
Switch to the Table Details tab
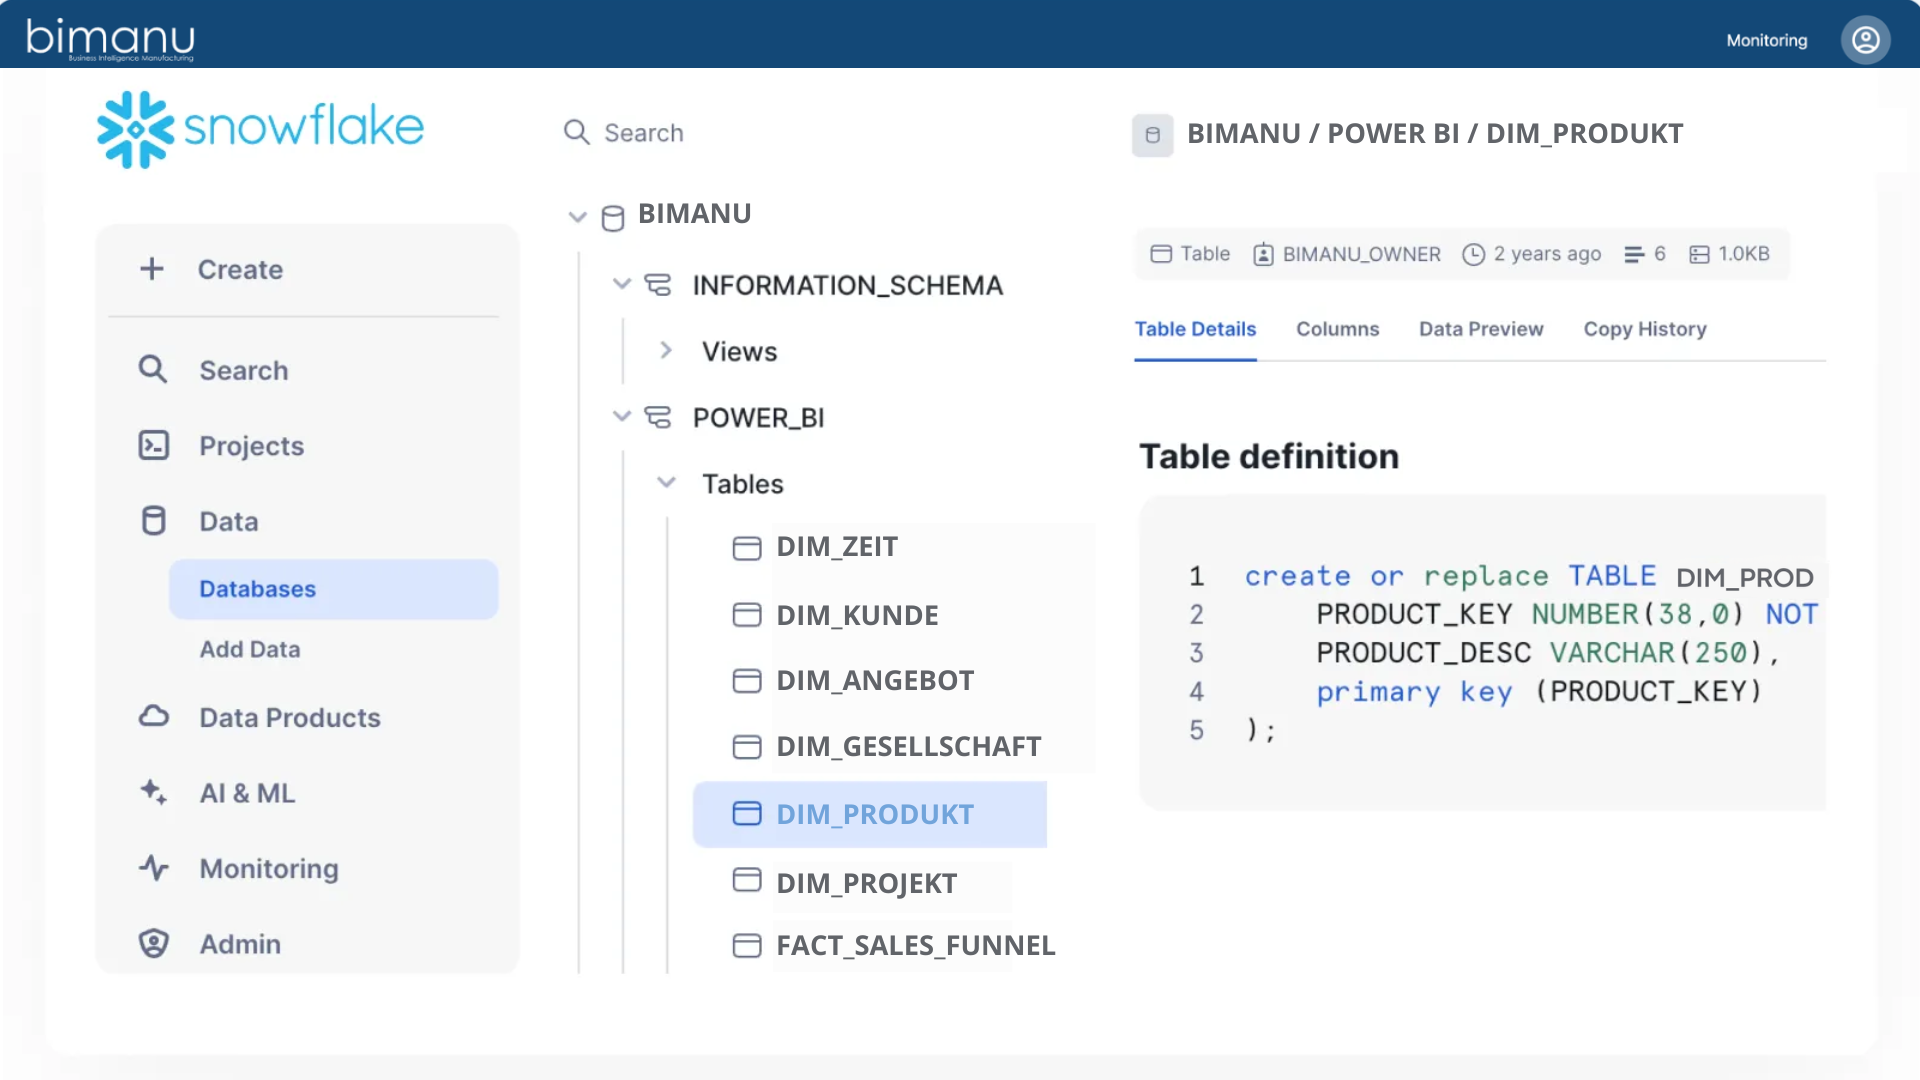click(1195, 329)
